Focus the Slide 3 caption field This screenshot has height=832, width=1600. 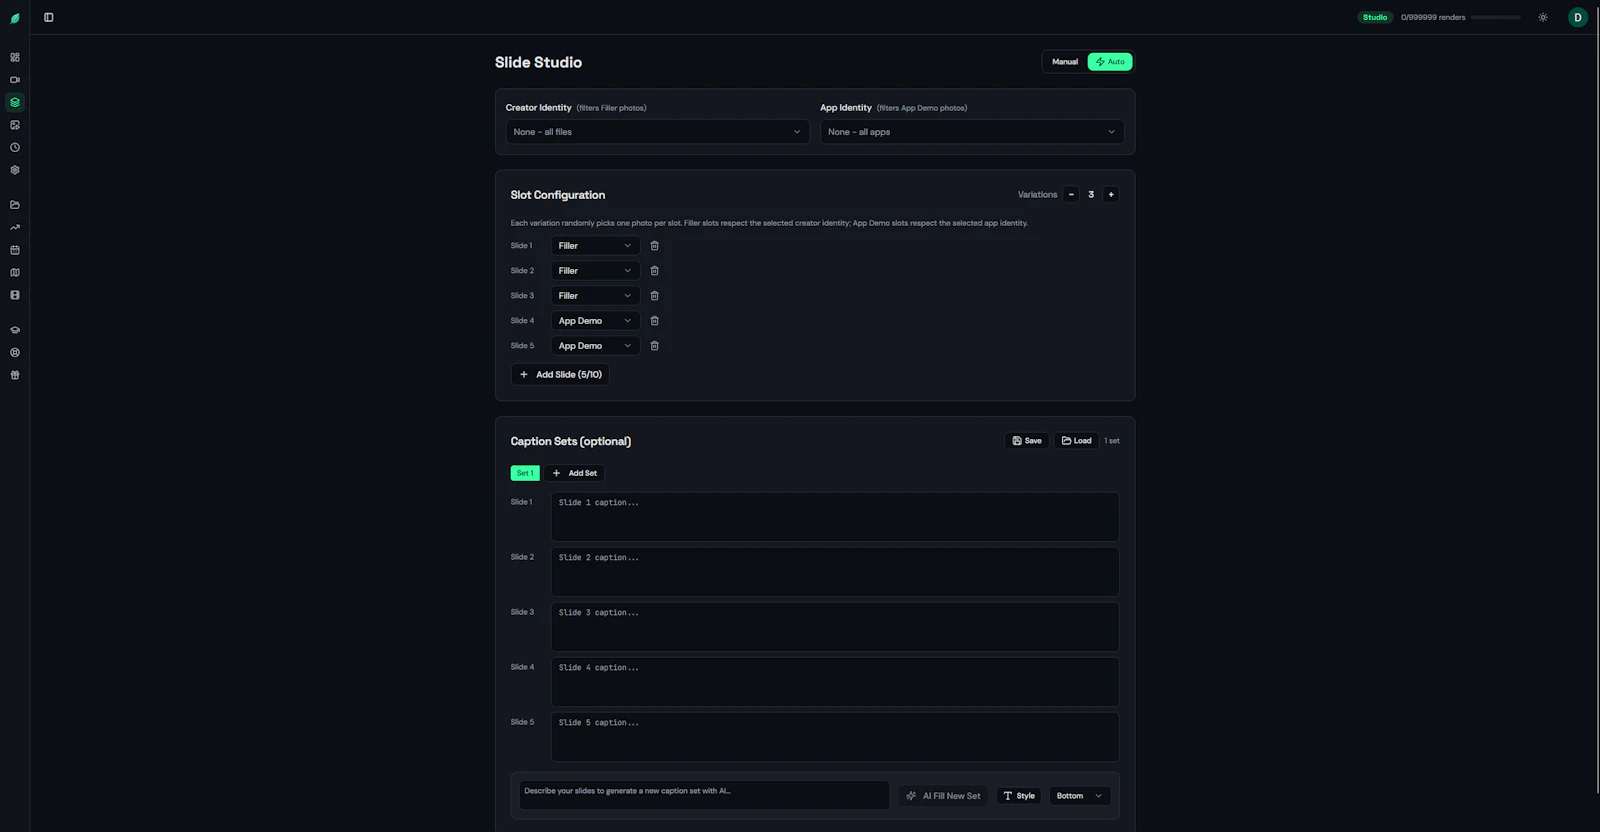point(835,627)
